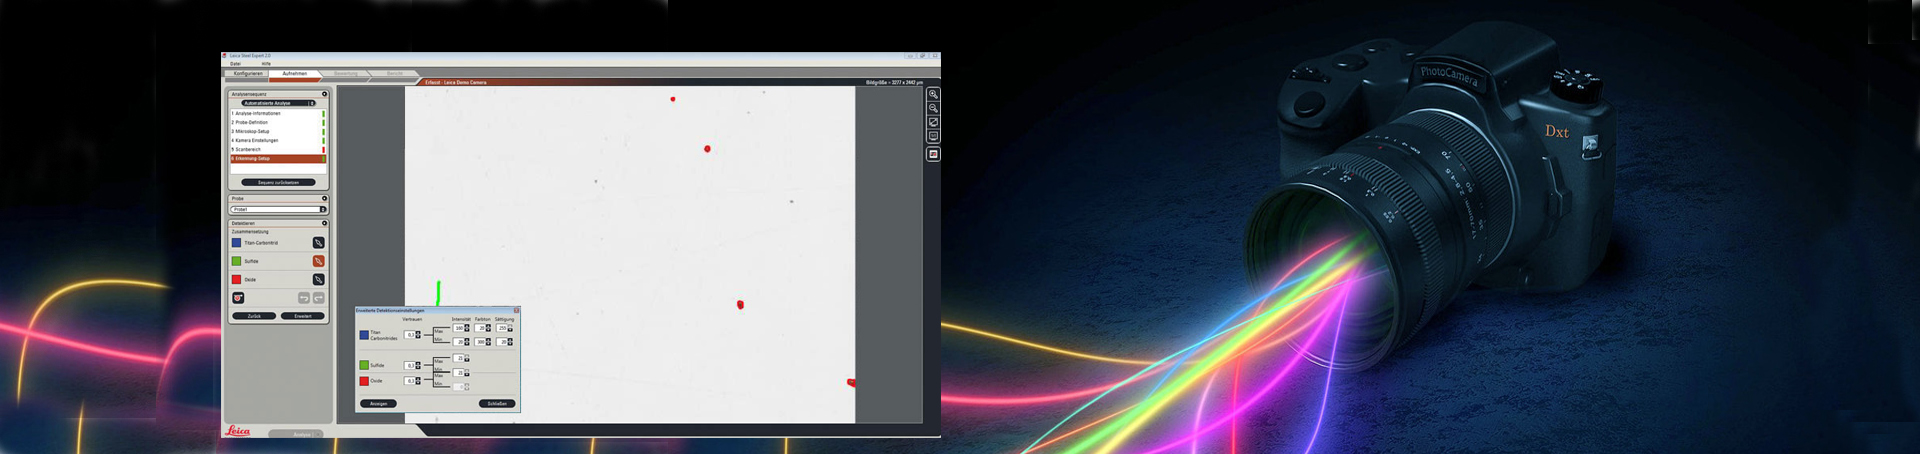Click the redo arrow icon in Detektieren panel
Image resolution: width=1920 pixels, height=454 pixels.
click(x=318, y=298)
